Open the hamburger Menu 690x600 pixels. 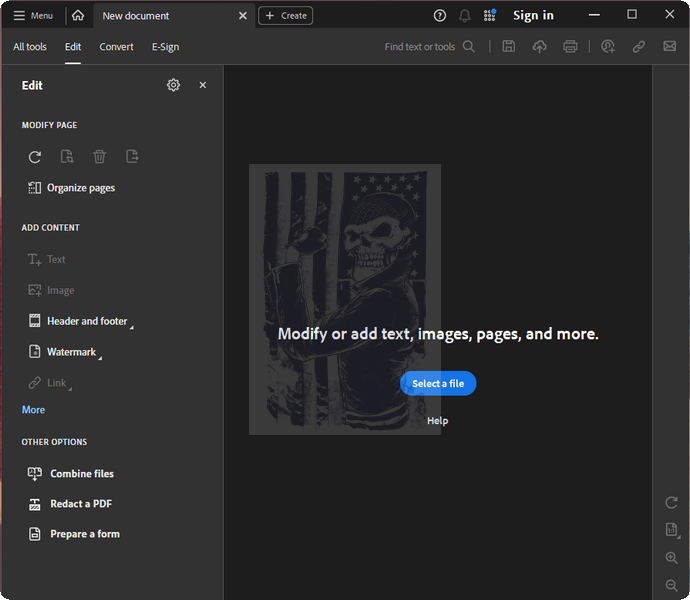tap(33, 16)
